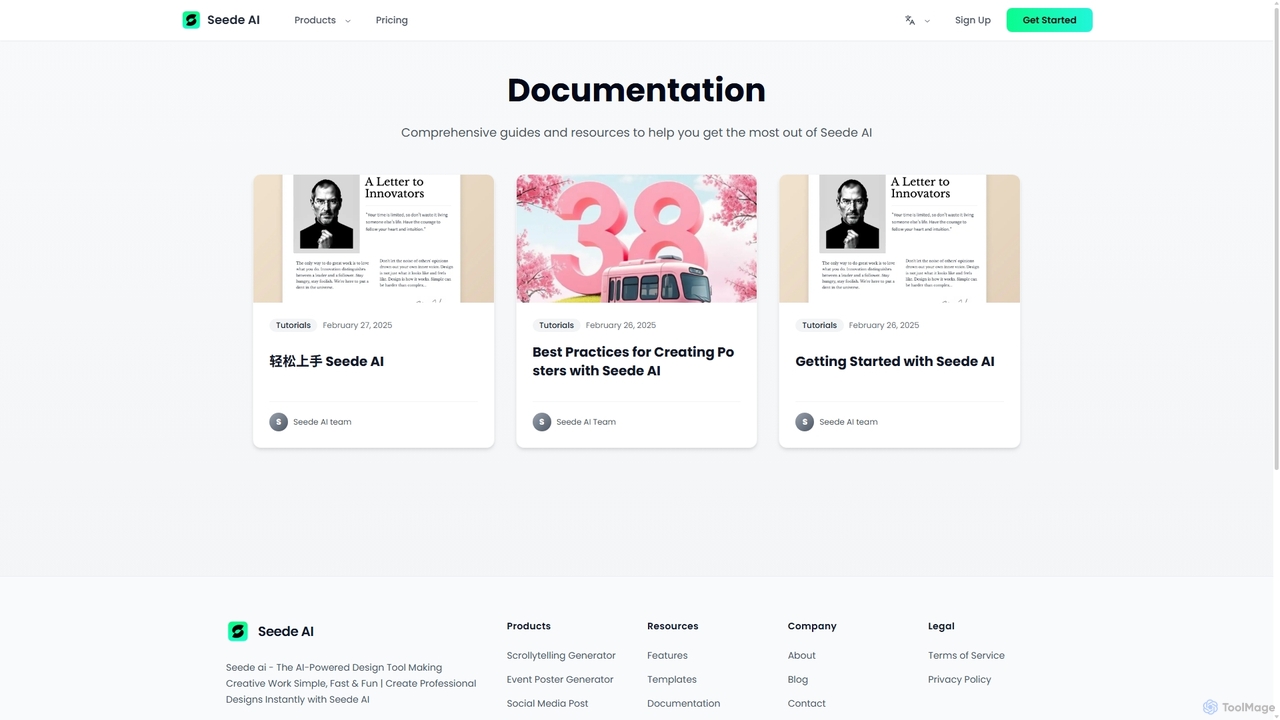The height and width of the screenshot is (720, 1280).
Task: Click the Seede AI logo icon in header
Action: [191, 20]
